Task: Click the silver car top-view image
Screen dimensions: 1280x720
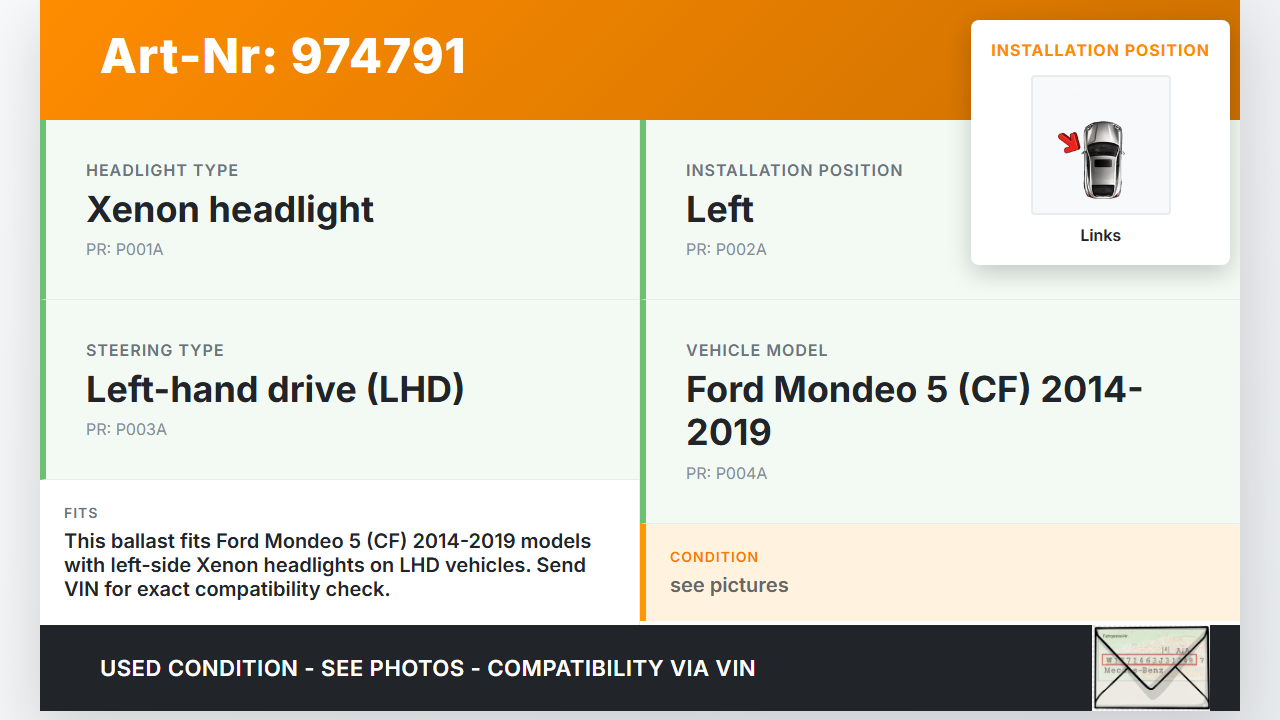Action: tap(1102, 158)
